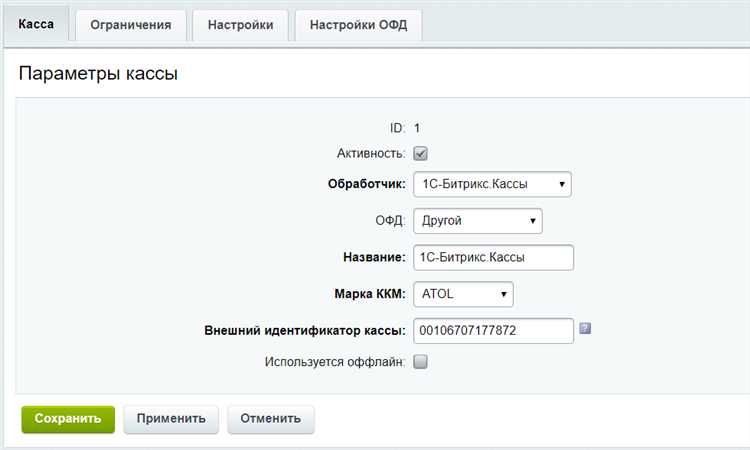Click the Обработчик label

[x=366, y=184]
